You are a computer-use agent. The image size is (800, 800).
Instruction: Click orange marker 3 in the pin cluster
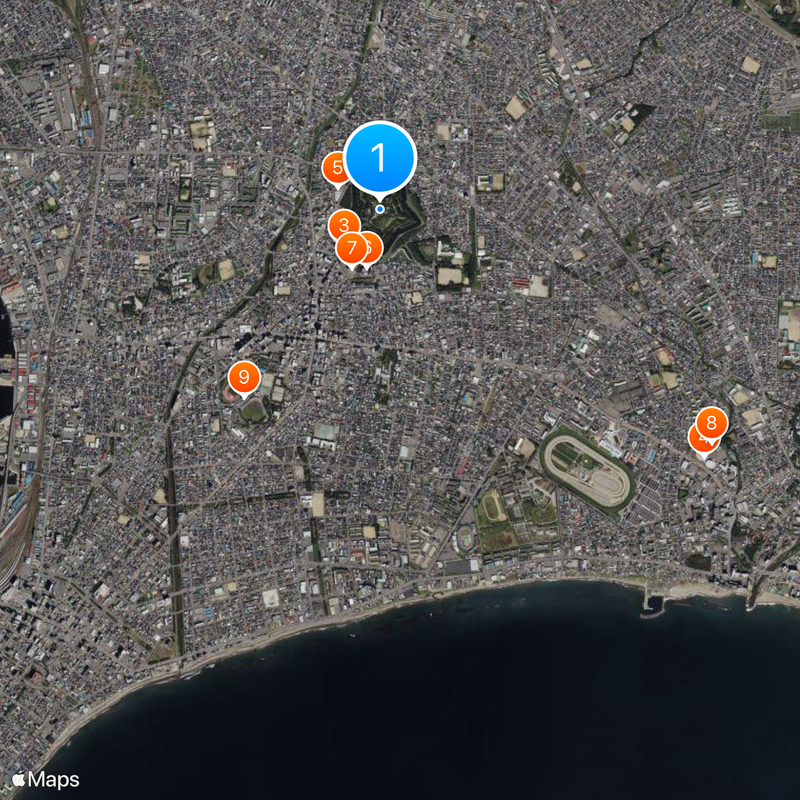pos(344,225)
